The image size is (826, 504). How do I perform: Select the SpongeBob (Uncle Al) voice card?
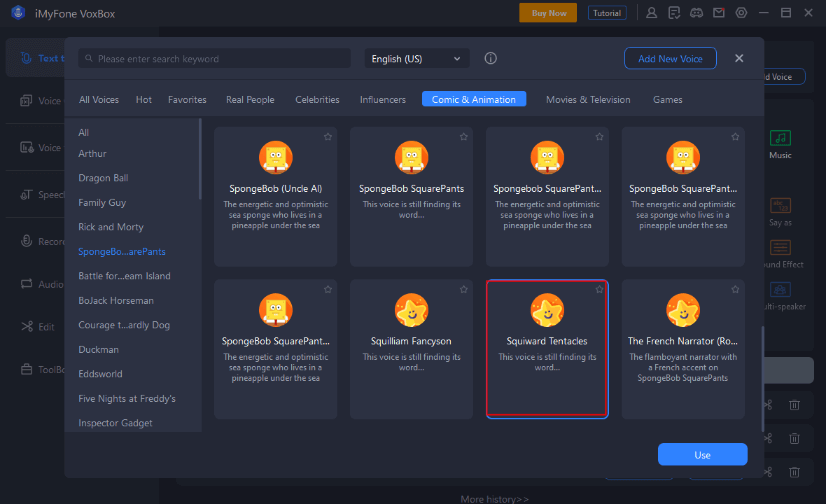[276, 196]
